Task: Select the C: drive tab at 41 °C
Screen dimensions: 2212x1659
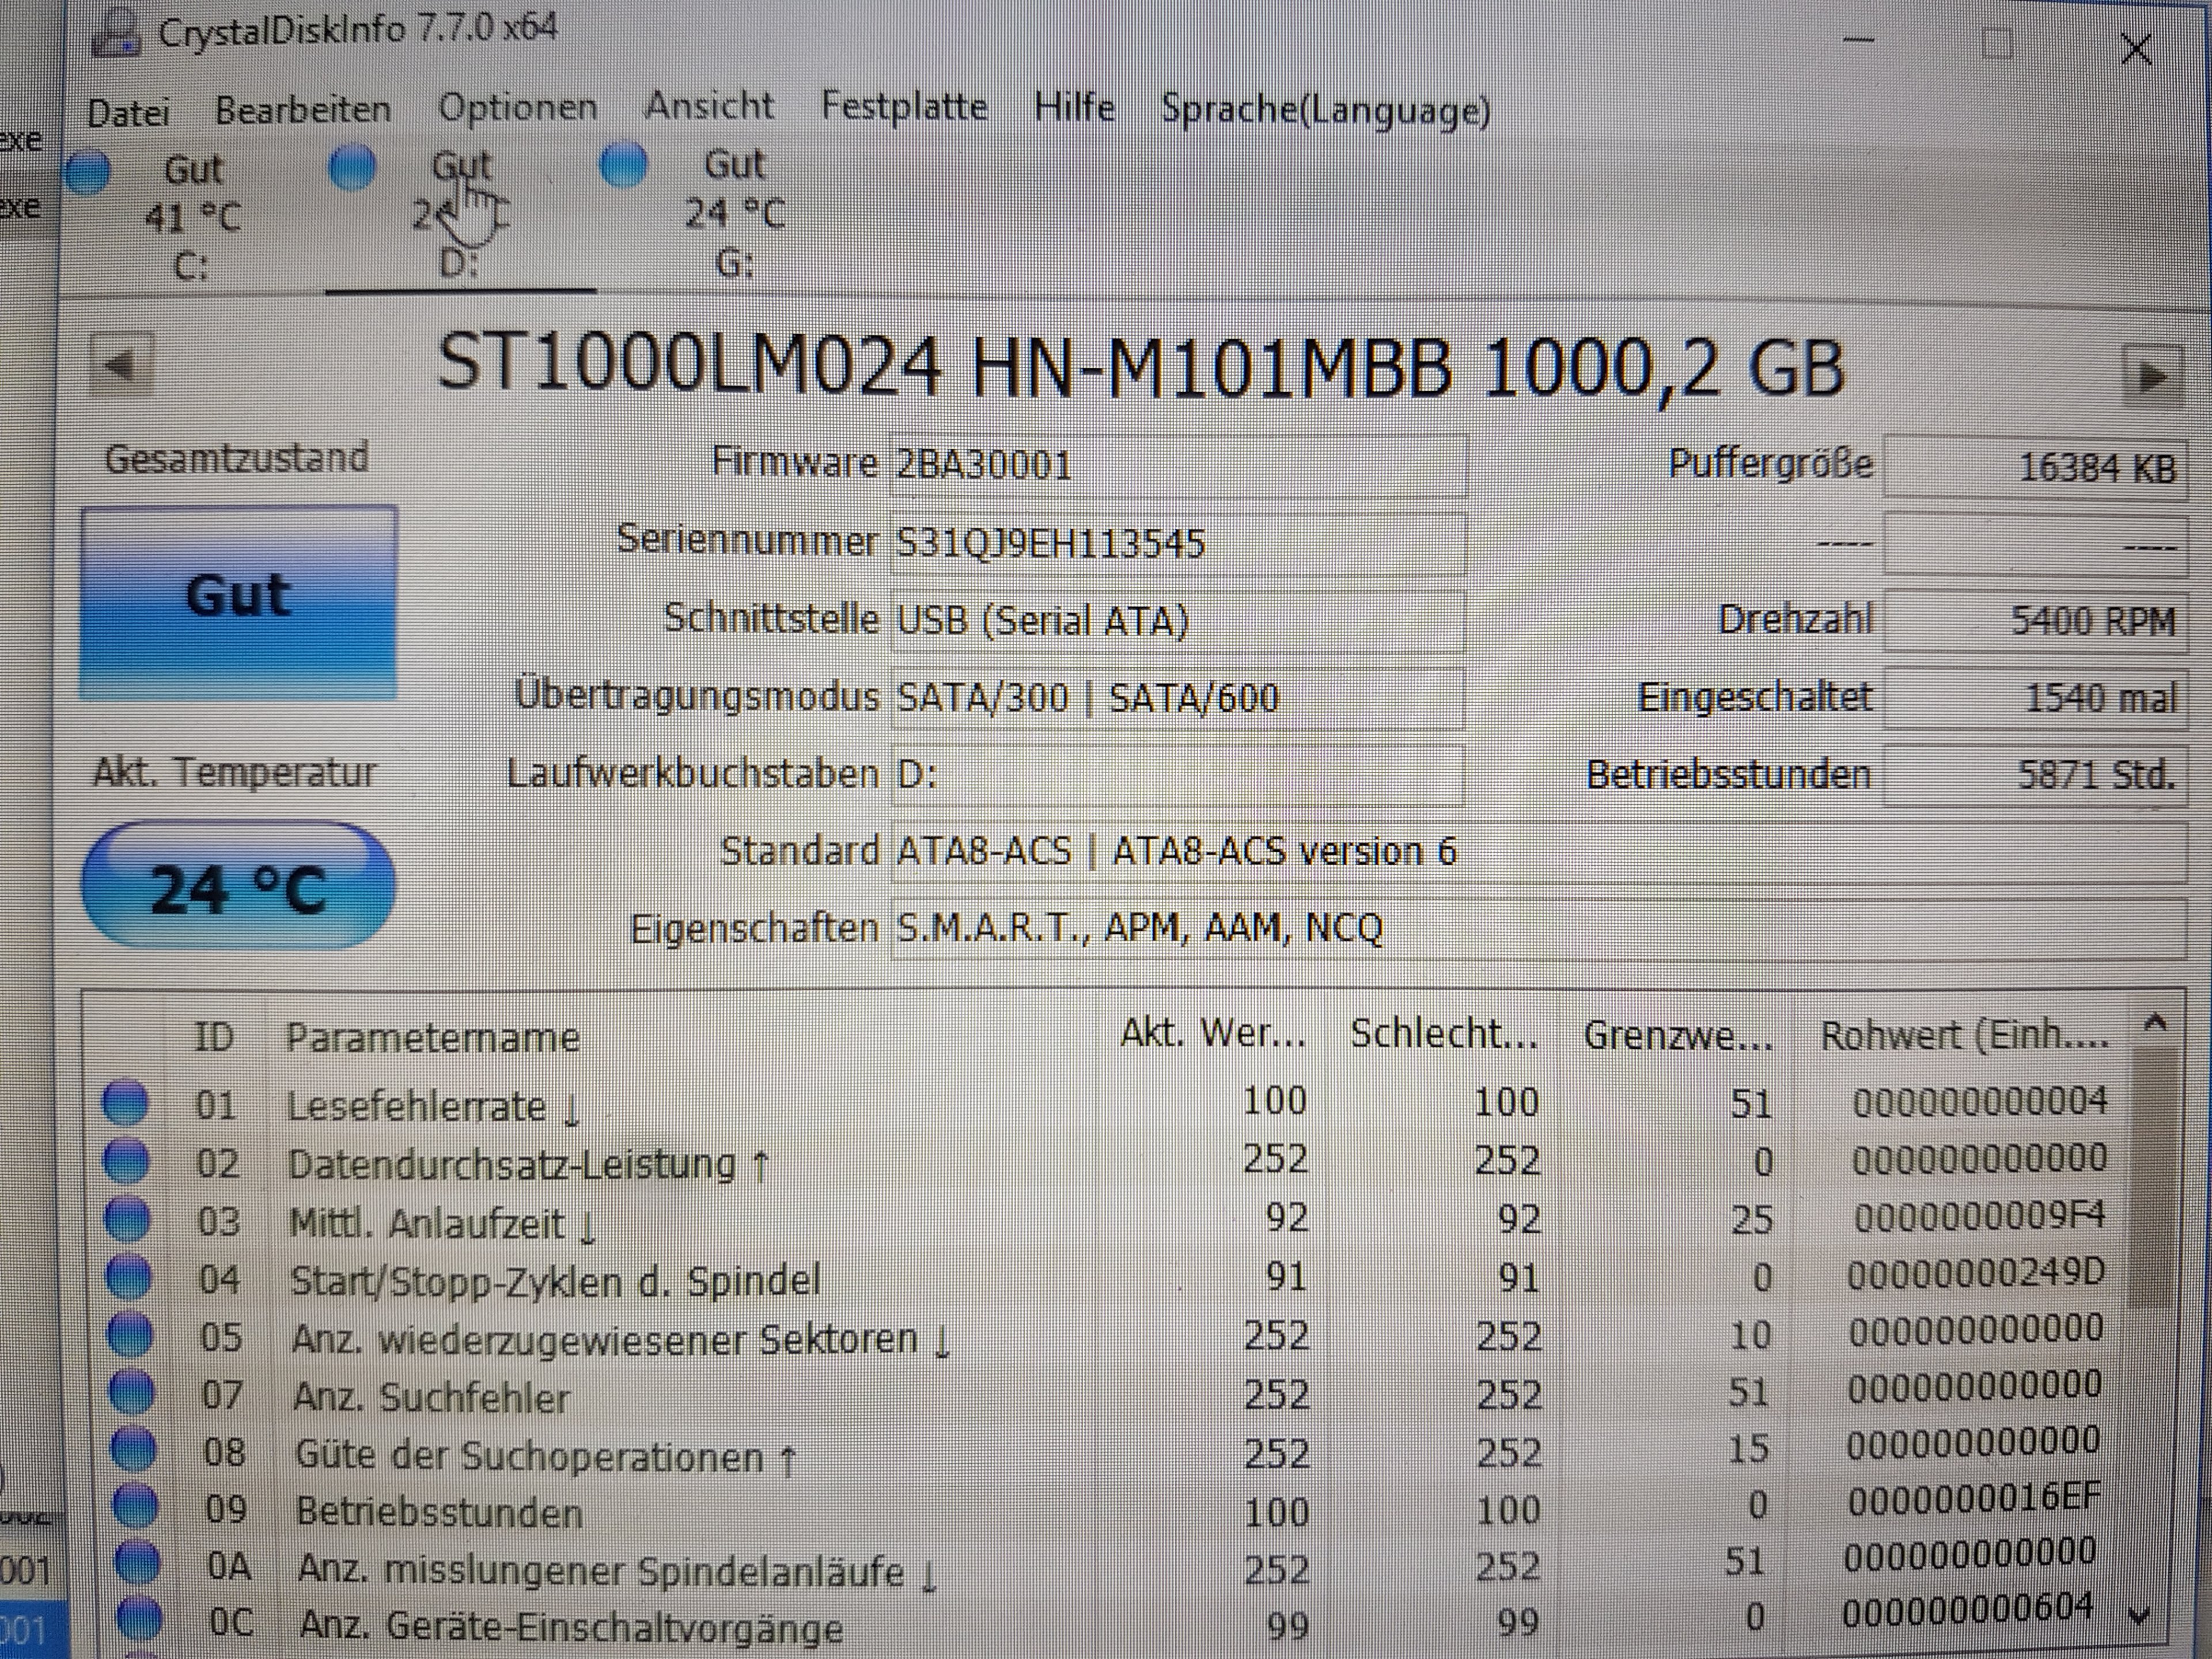Action: pyautogui.click(x=192, y=217)
